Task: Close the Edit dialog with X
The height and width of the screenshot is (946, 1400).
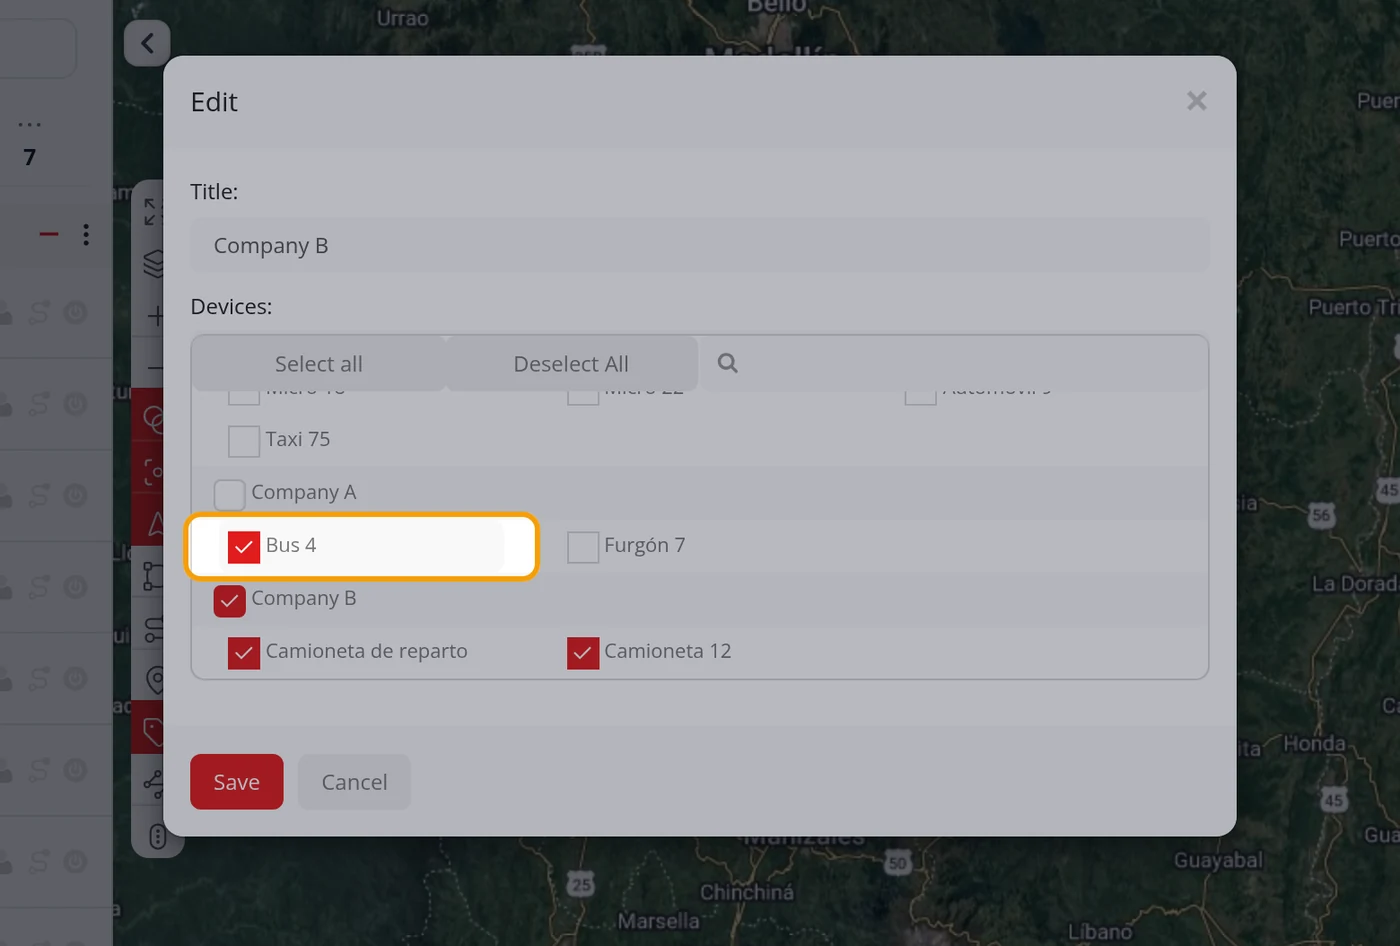Action: pyautogui.click(x=1196, y=101)
